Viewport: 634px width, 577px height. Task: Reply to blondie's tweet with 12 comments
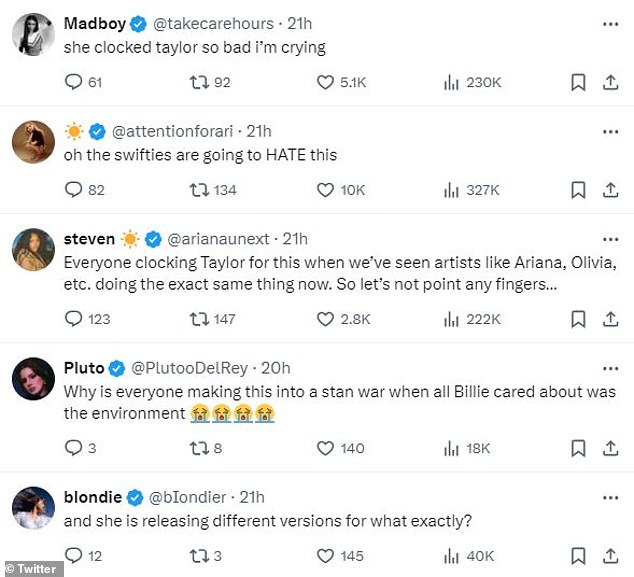74,556
